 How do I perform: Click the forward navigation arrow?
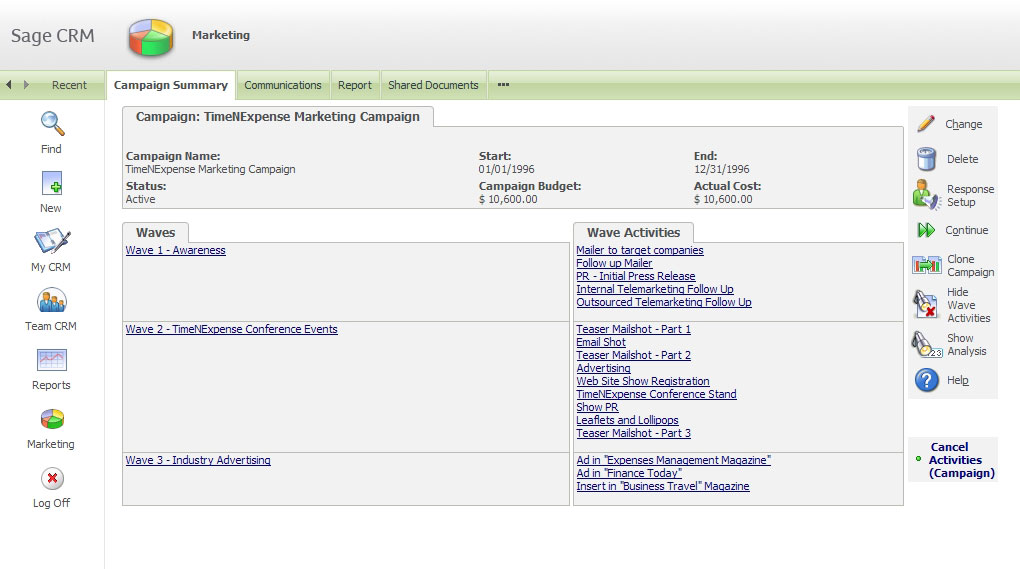click(26, 85)
